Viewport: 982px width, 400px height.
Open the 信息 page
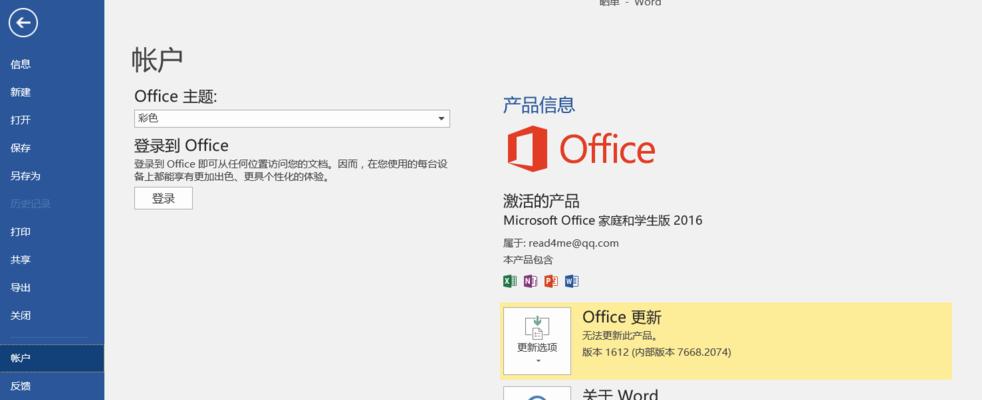[52, 64]
